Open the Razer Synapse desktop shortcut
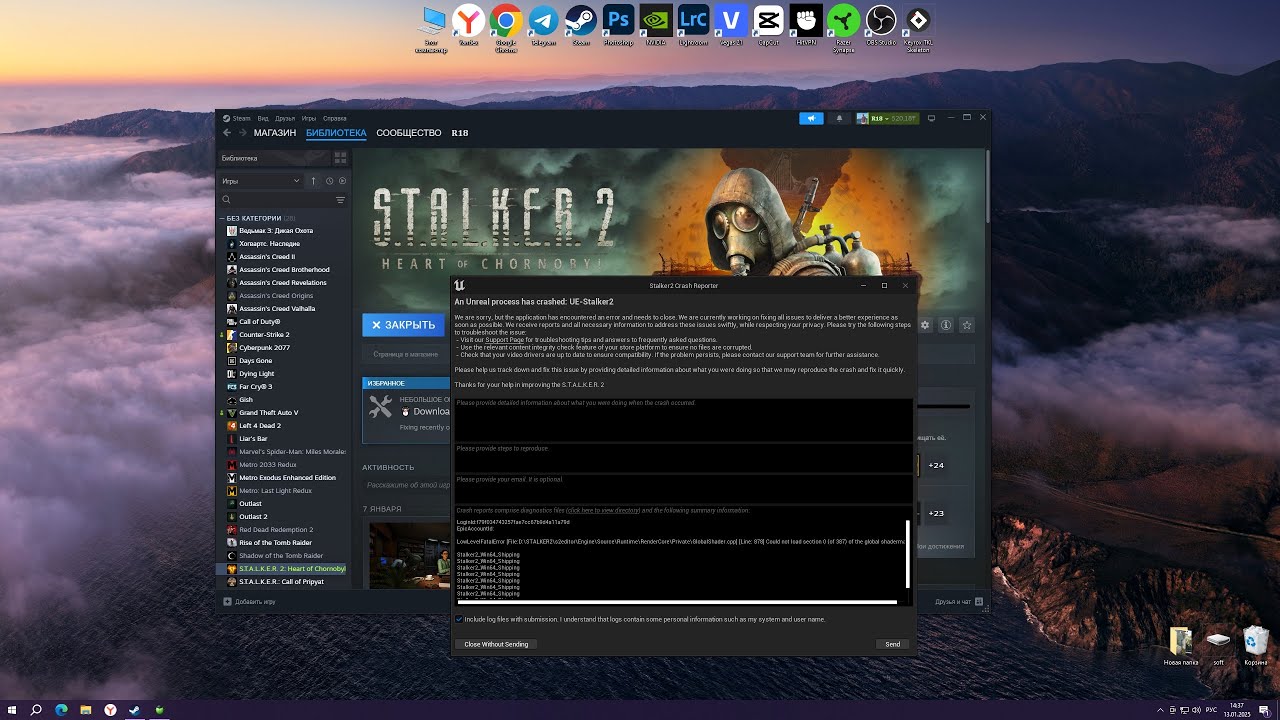 pos(843,28)
